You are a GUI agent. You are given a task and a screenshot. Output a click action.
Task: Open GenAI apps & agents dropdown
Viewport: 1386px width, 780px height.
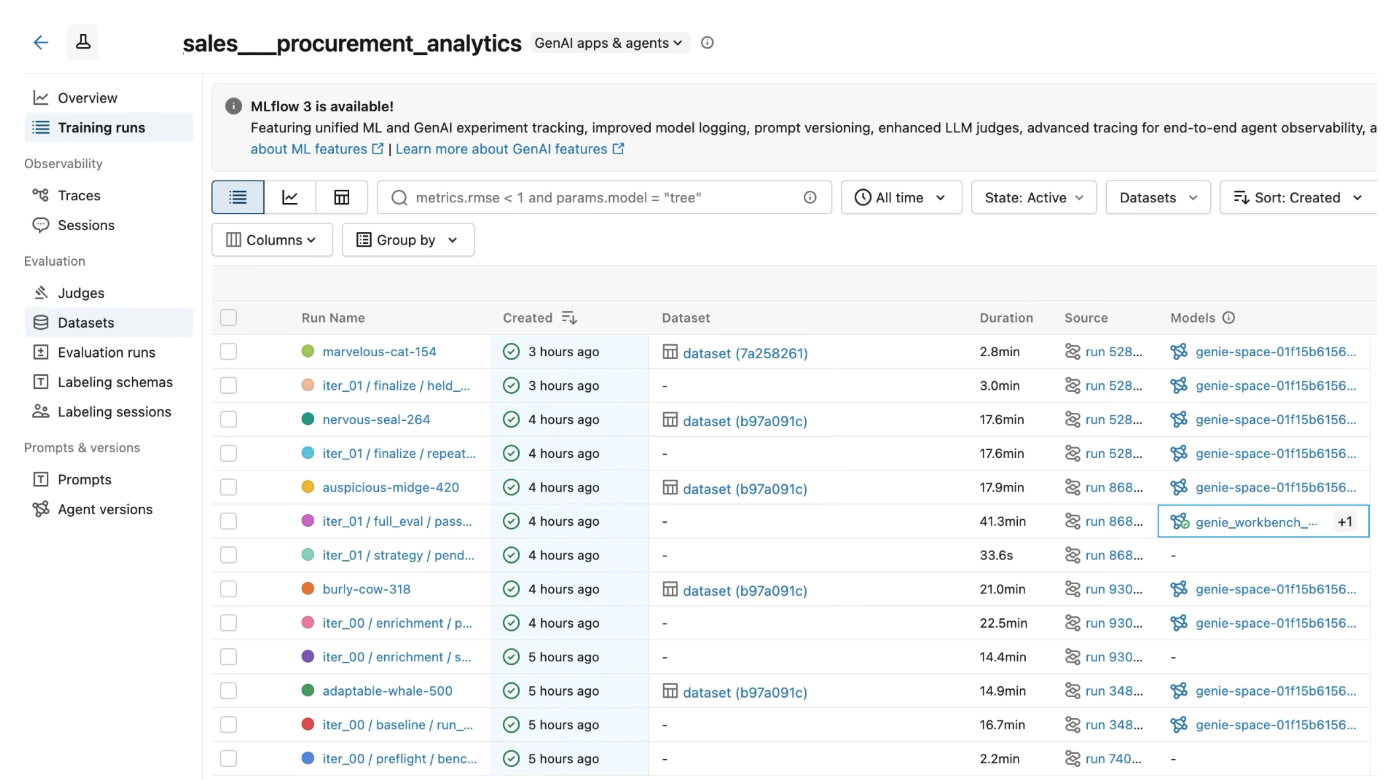coord(608,43)
